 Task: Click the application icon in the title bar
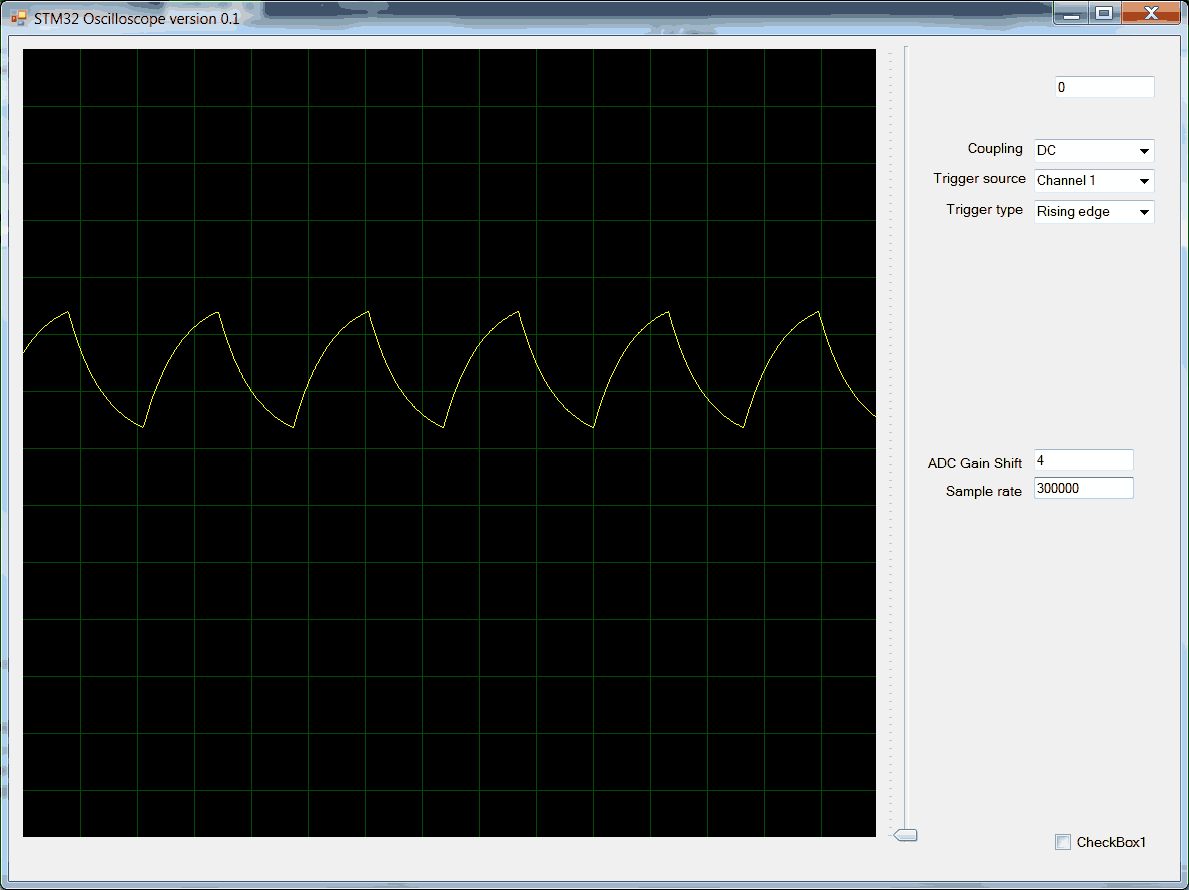point(19,18)
